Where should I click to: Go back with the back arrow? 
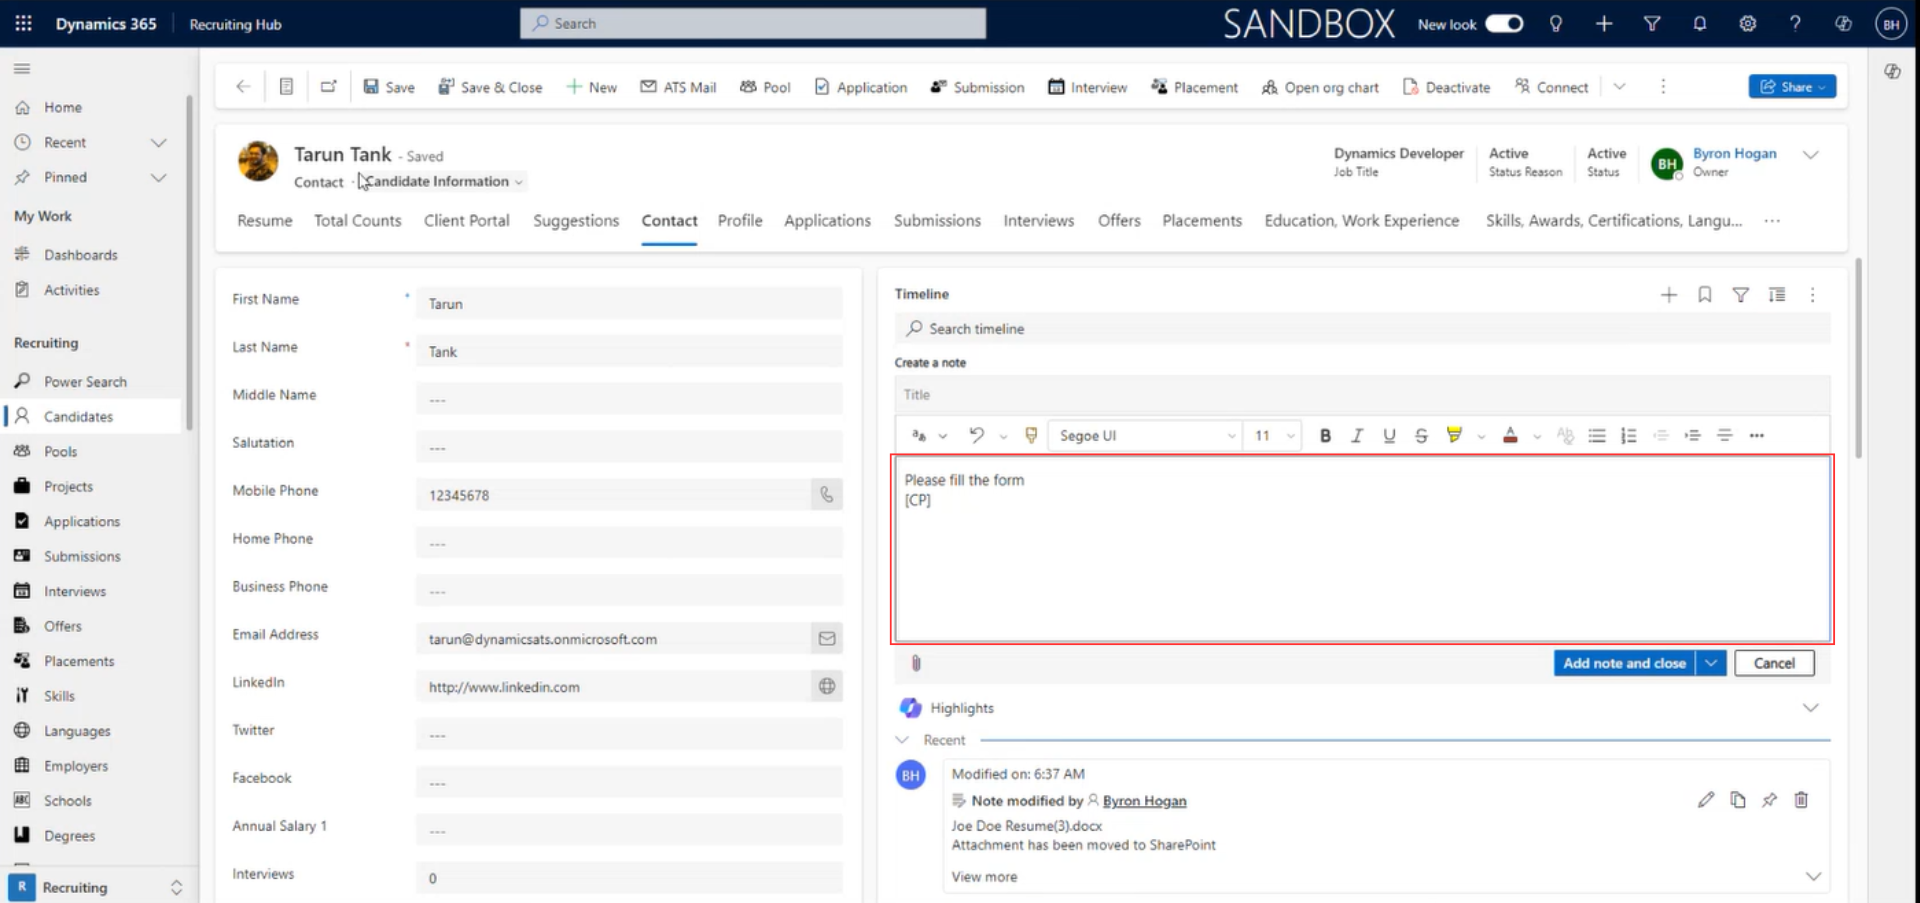(243, 87)
